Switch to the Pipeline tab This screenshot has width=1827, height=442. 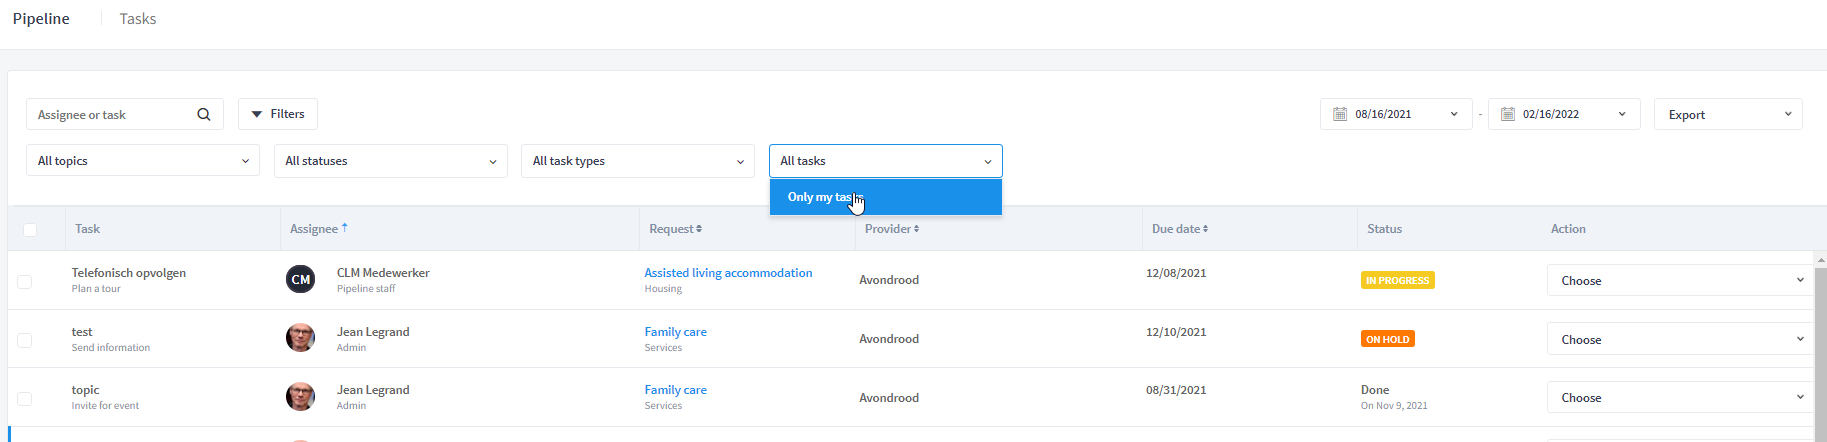click(41, 19)
